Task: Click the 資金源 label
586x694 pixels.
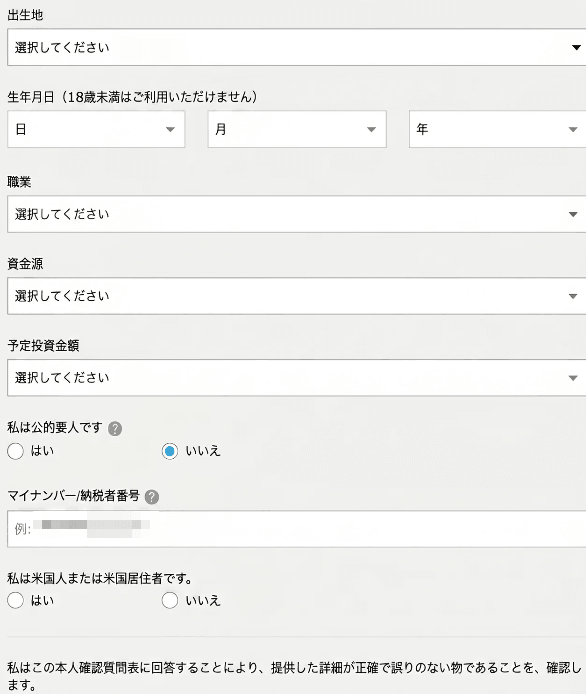Action: pyautogui.click(x=25, y=264)
